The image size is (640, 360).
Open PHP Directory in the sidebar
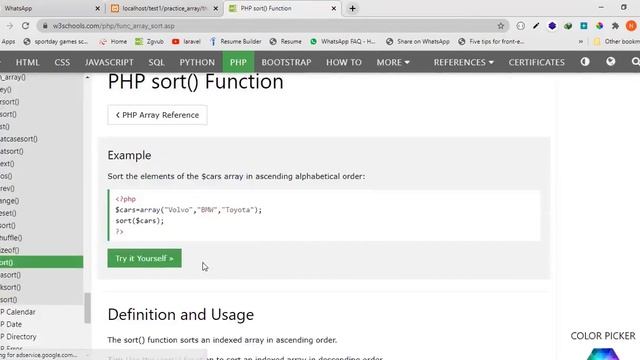click(x=41, y=336)
